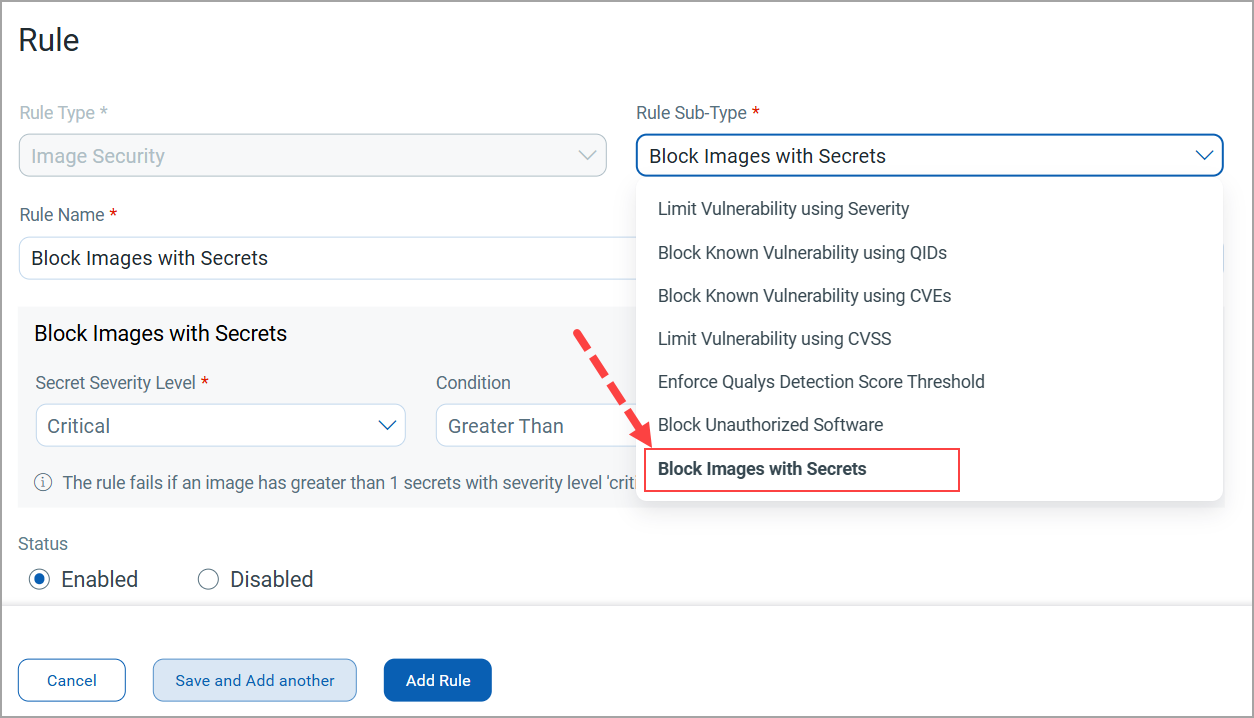Click Save and Add another button
The image size is (1254, 718).
tap(255, 680)
